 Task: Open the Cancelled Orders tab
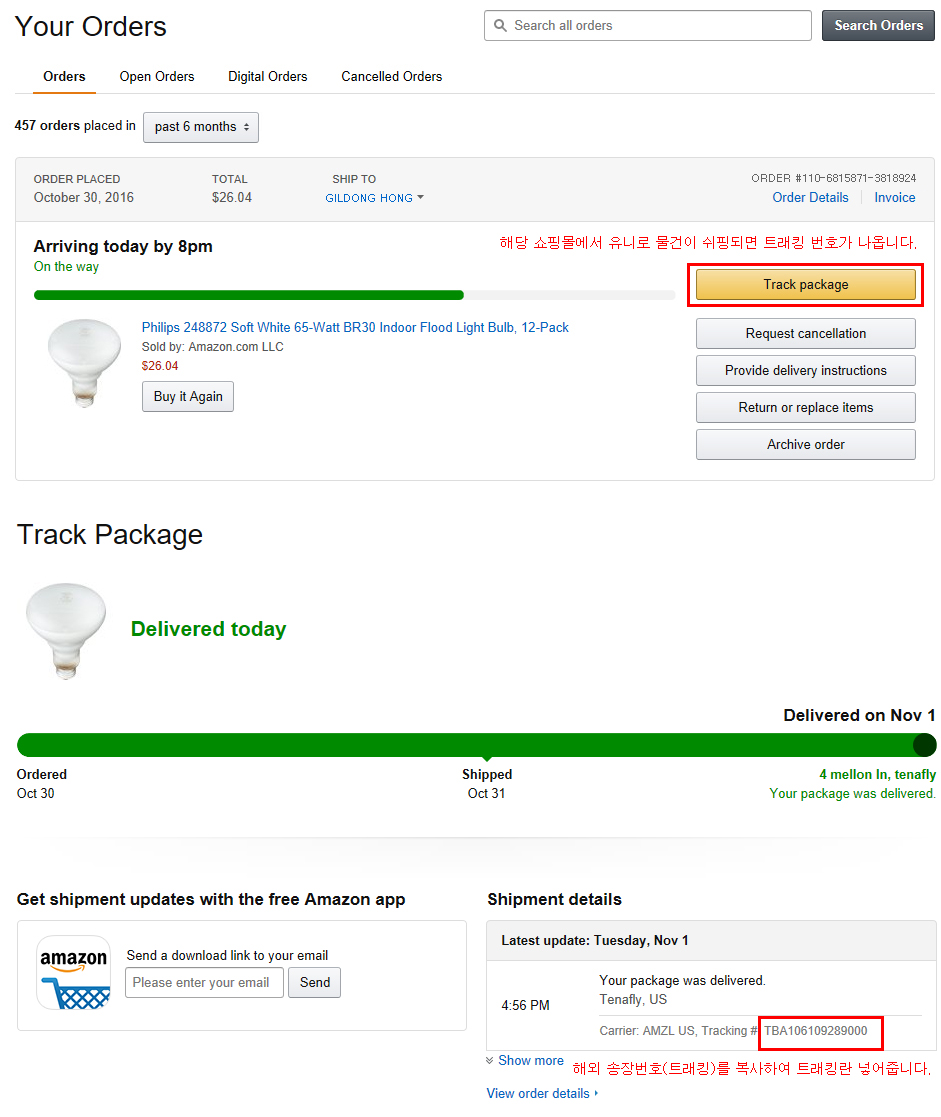tap(392, 76)
